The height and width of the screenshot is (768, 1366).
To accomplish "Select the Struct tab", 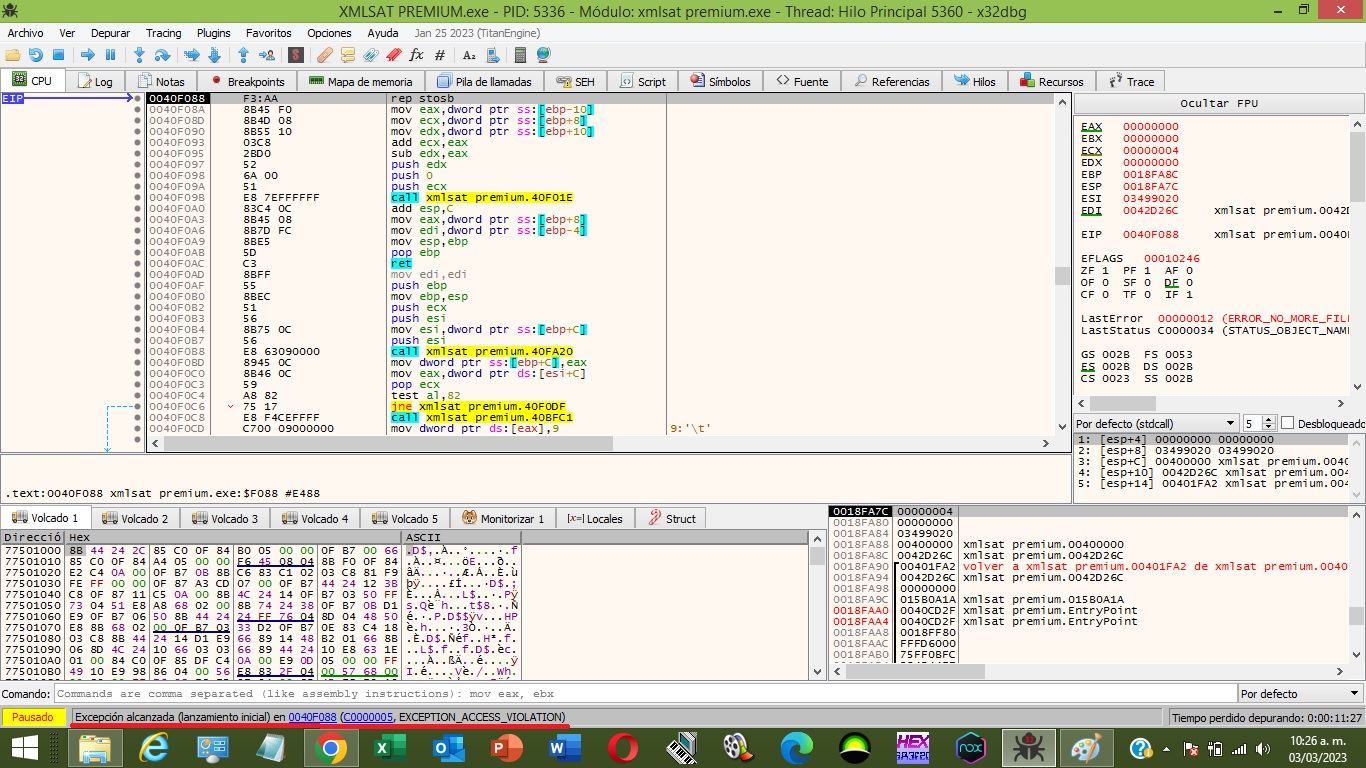I will [x=671, y=518].
